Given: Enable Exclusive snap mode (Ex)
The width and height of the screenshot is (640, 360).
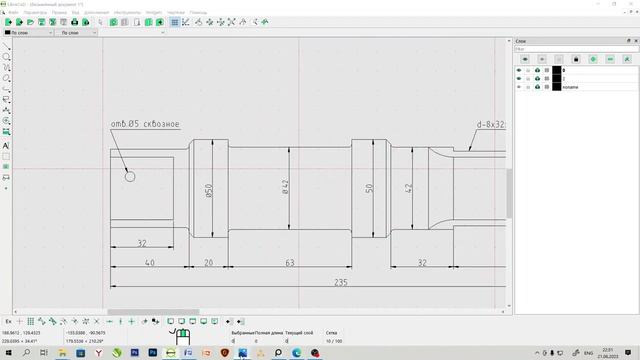Looking at the screenshot, I should (8, 322).
